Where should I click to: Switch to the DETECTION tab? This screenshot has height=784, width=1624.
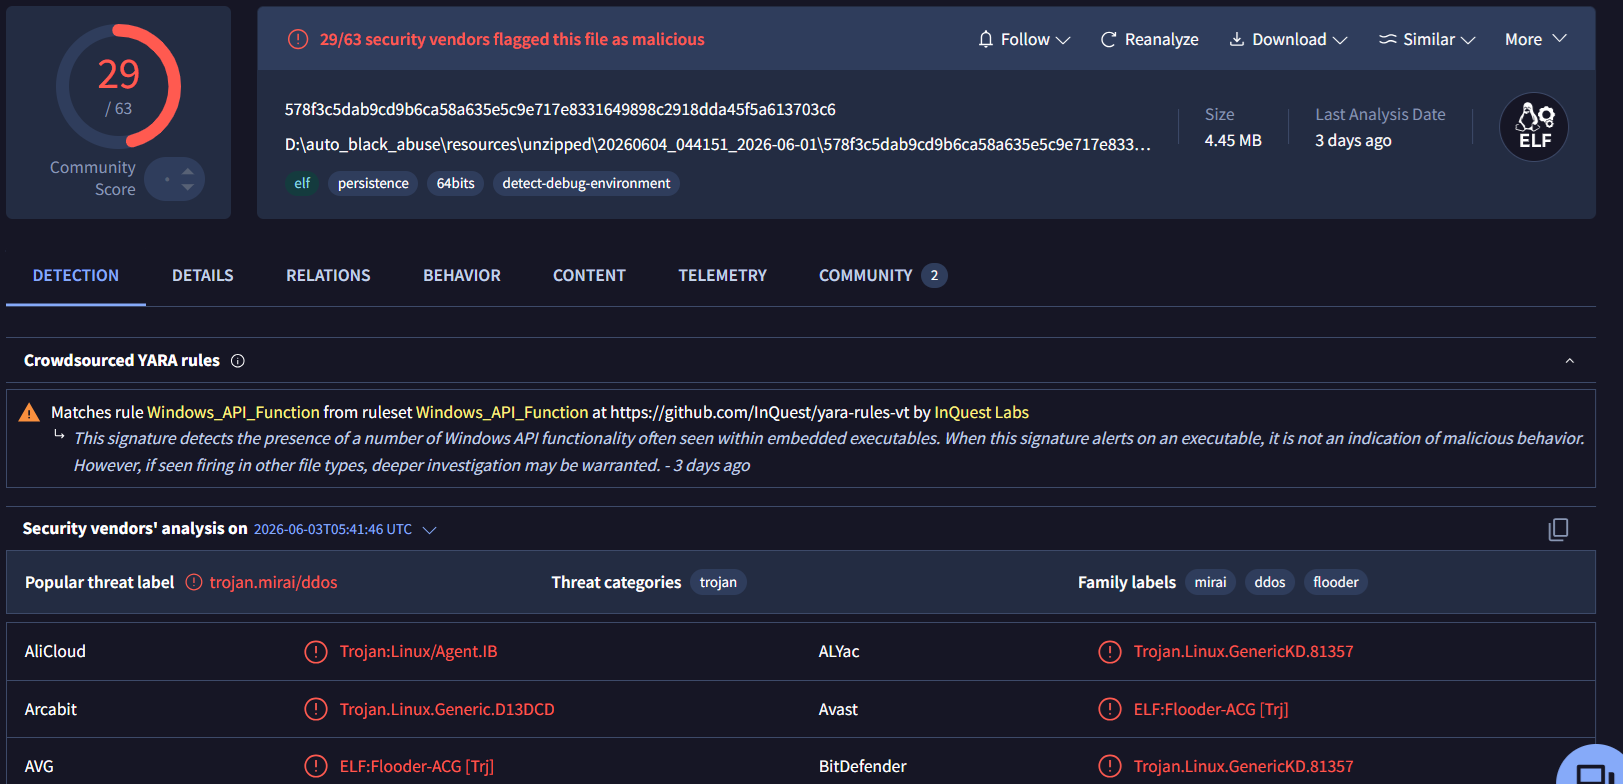click(76, 275)
